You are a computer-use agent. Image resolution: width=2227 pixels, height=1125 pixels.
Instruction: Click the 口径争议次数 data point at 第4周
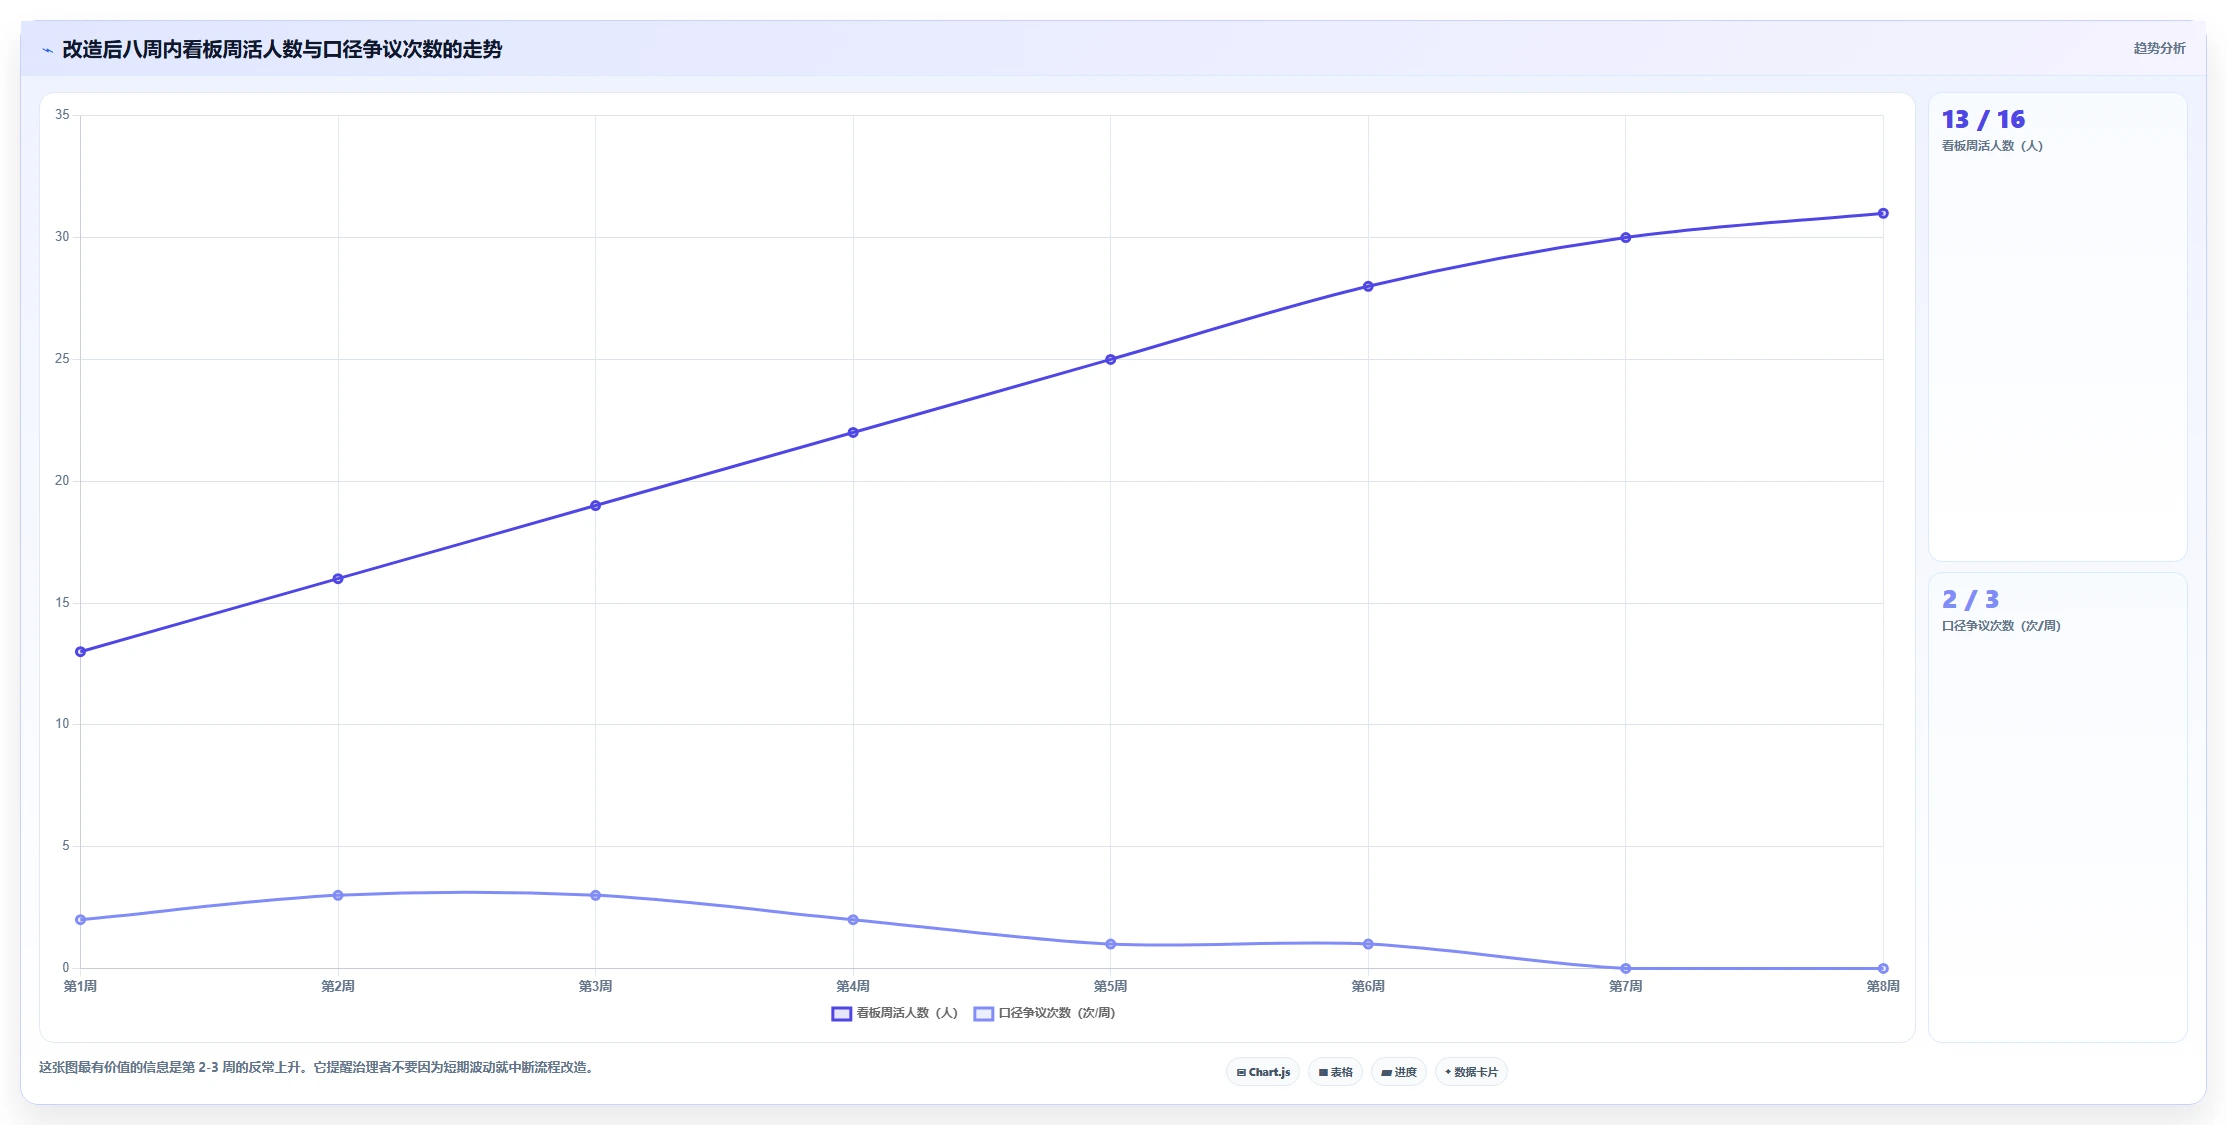click(x=853, y=920)
